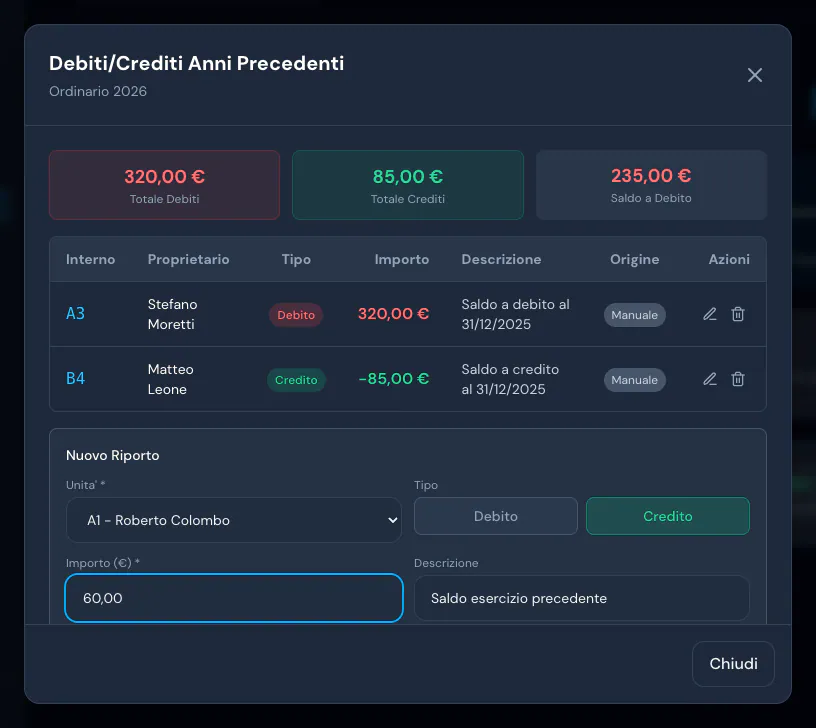Click the Chiudi button
The image size is (816, 728).
click(733, 663)
